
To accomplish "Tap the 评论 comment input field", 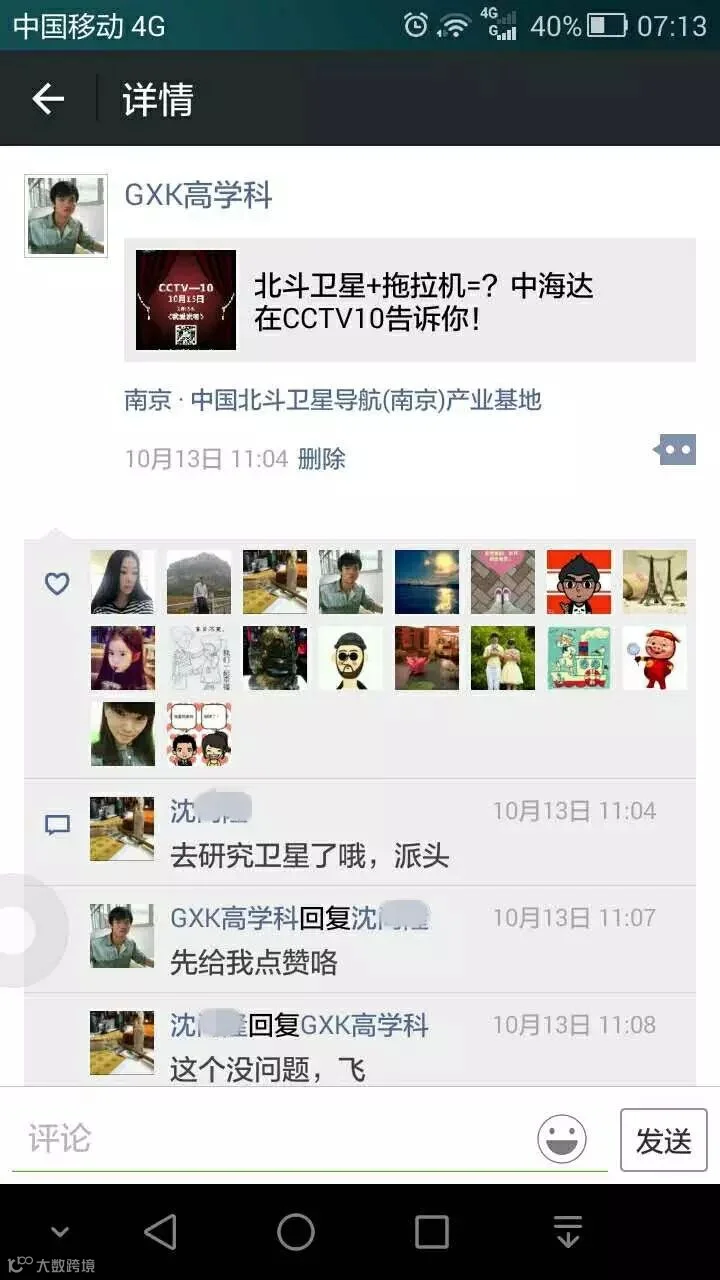I will tap(270, 1139).
